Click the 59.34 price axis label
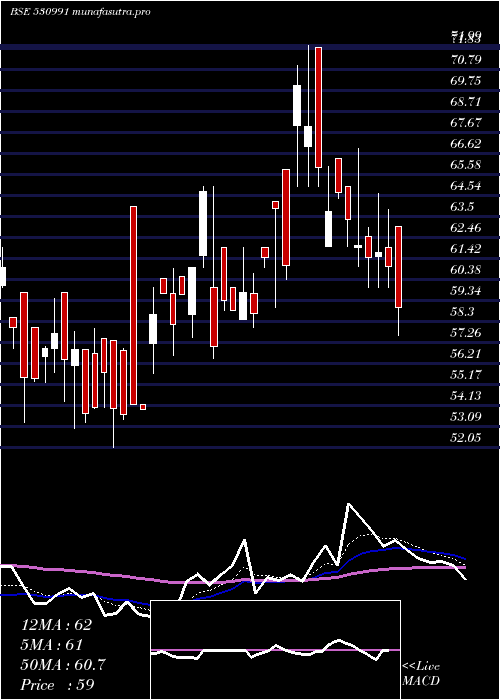 [467, 290]
